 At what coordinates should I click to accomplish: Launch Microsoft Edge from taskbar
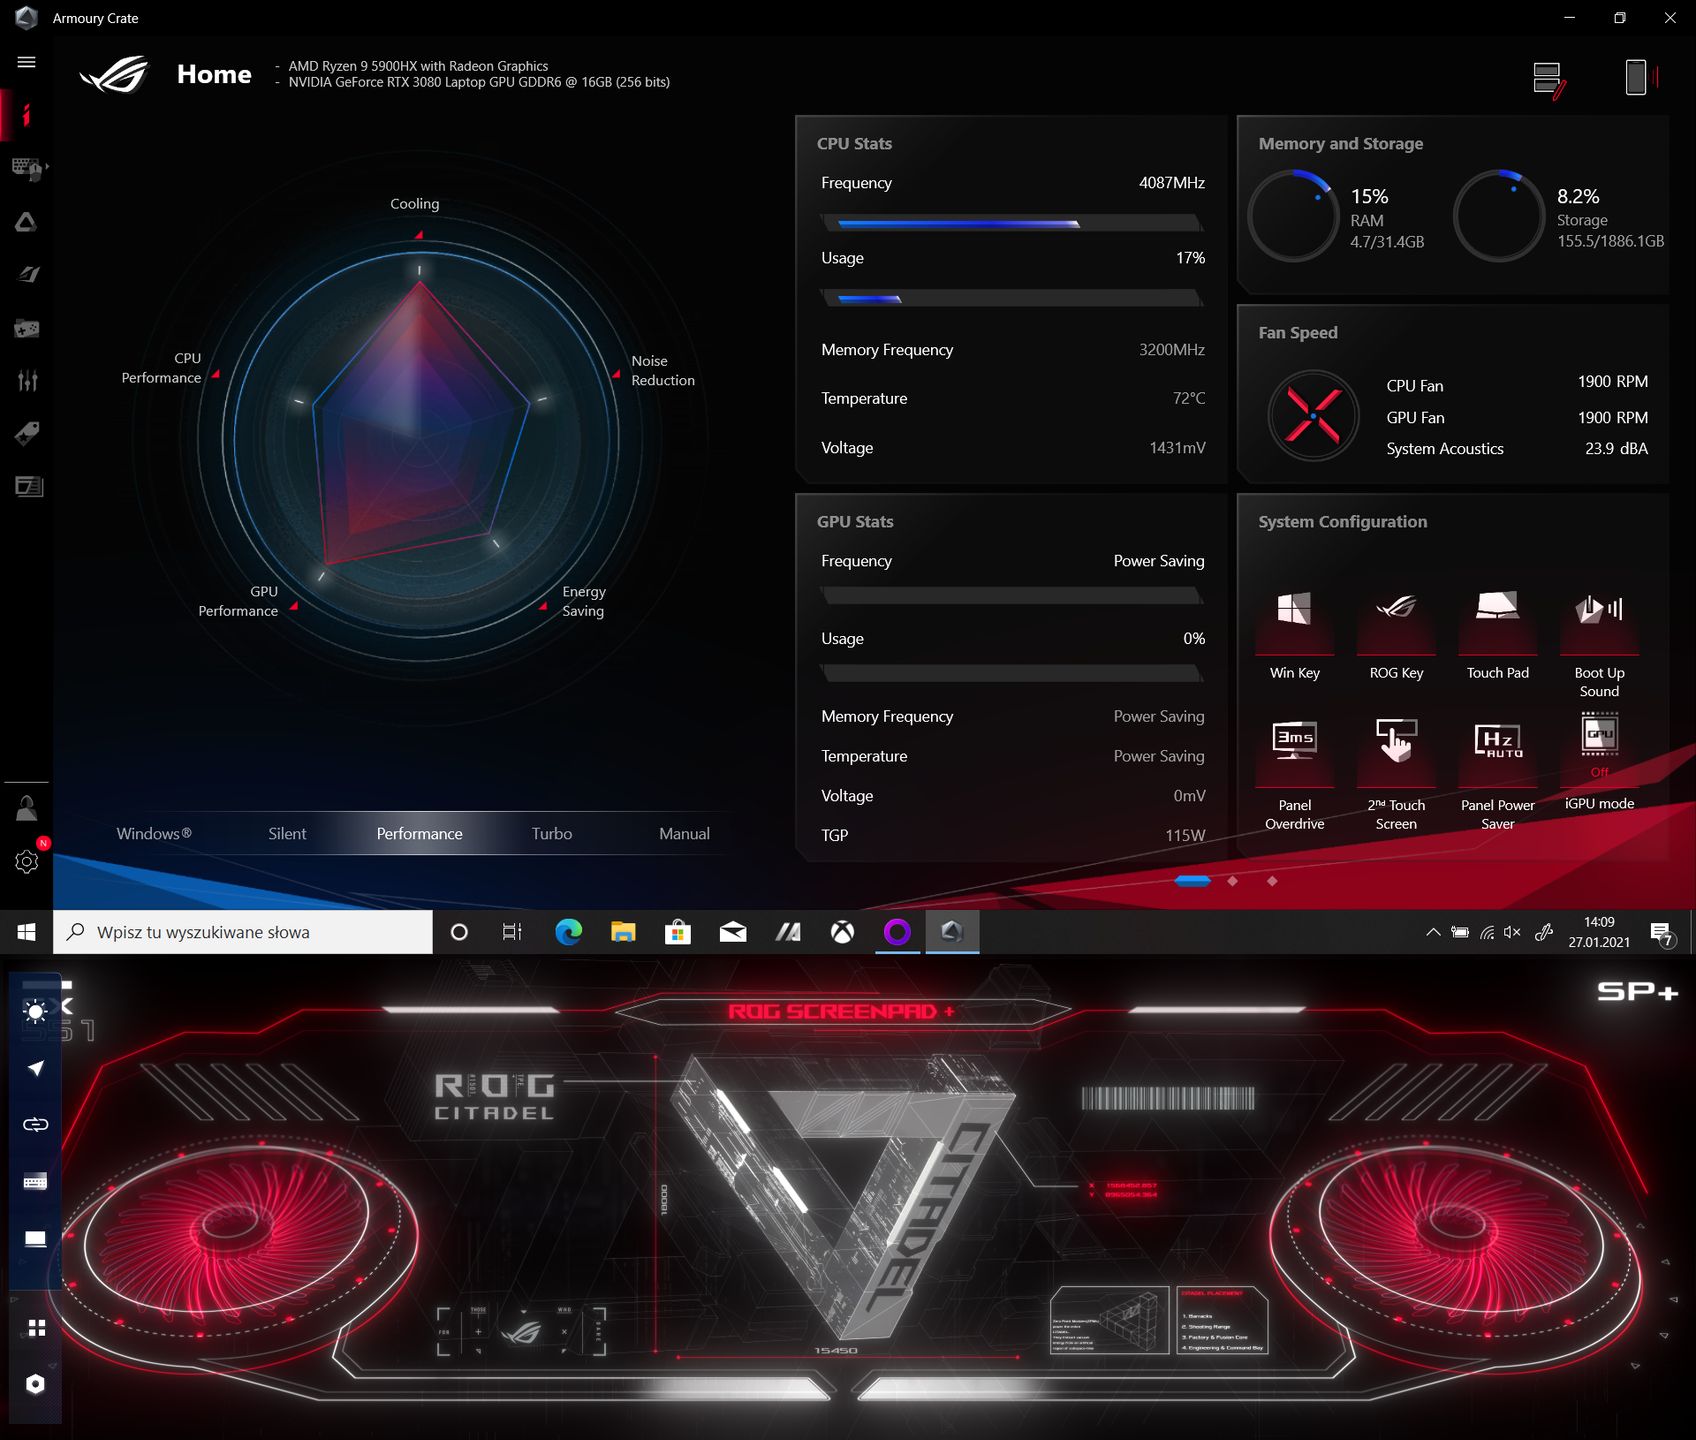pyautogui.click(x=569, y=932)
